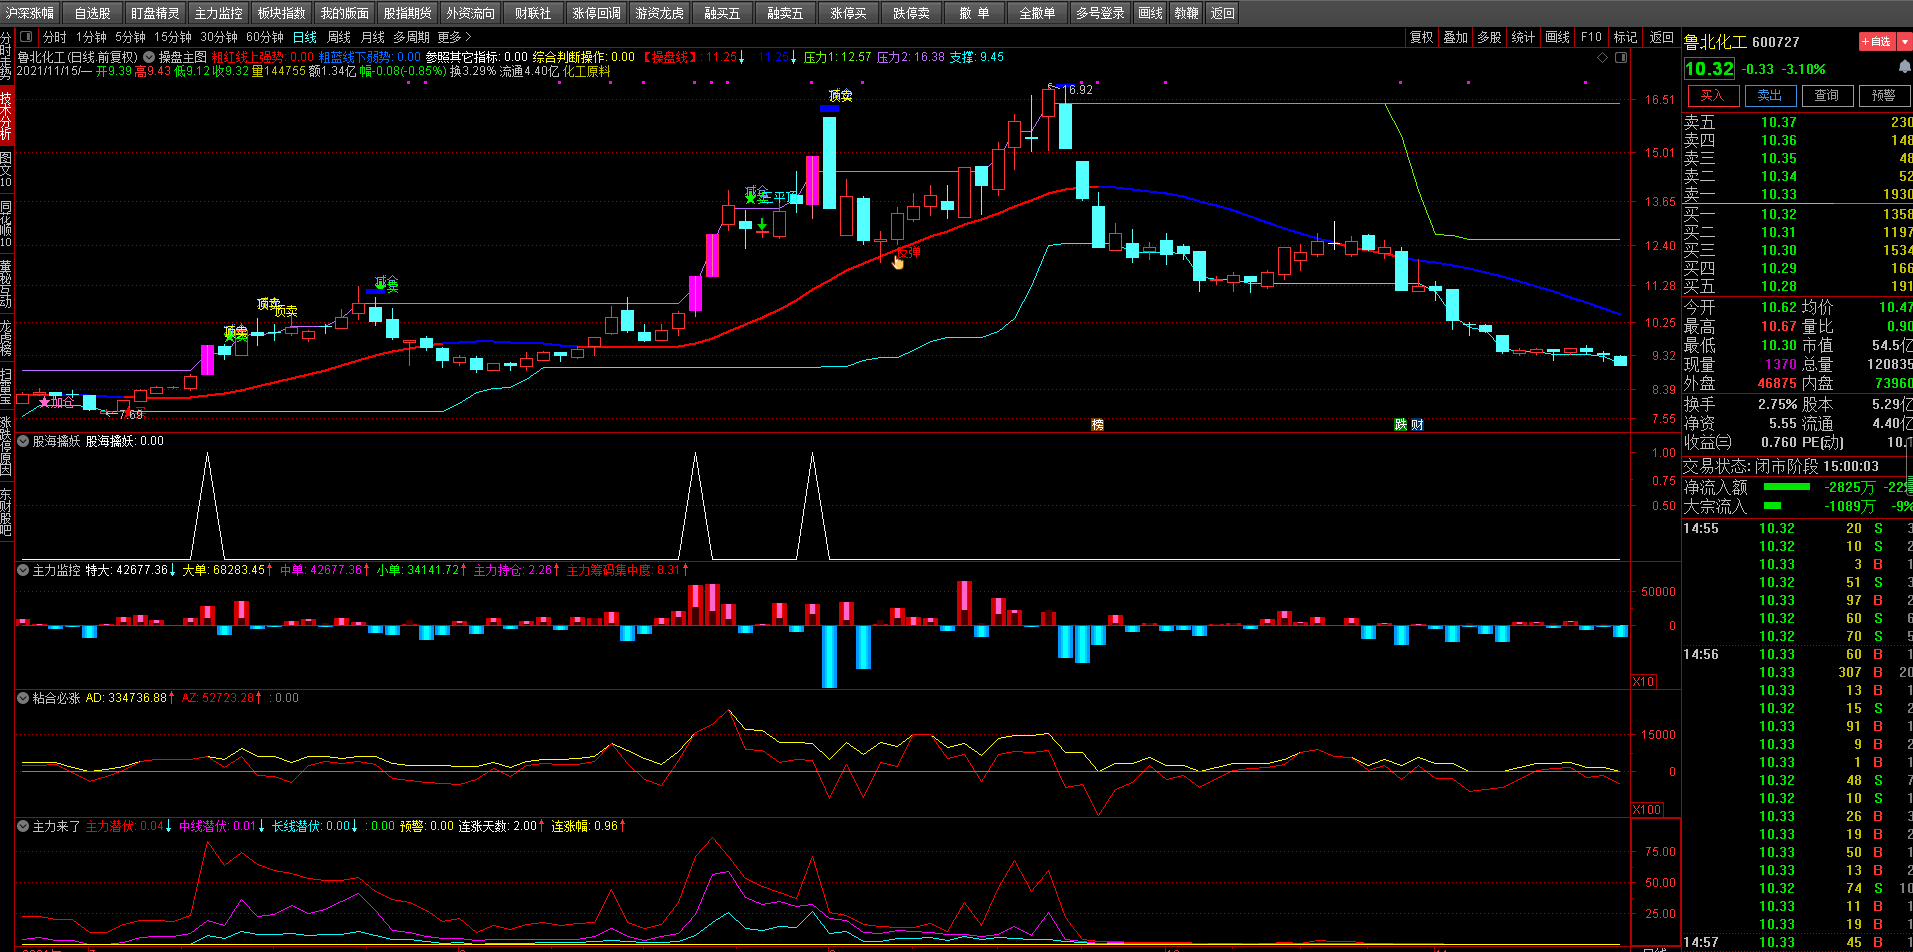Switch to 30分钟 period

tap(219, 37)
